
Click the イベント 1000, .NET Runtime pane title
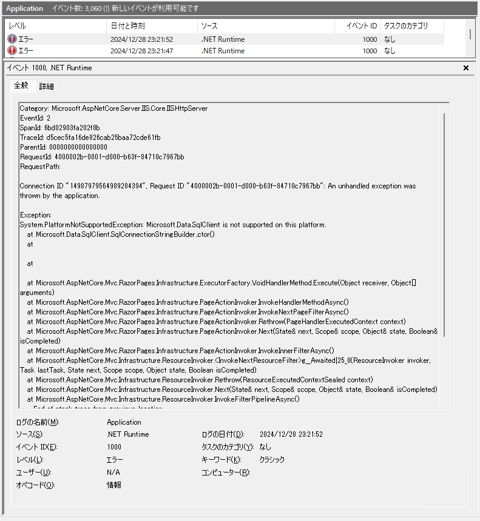[49, 68]
